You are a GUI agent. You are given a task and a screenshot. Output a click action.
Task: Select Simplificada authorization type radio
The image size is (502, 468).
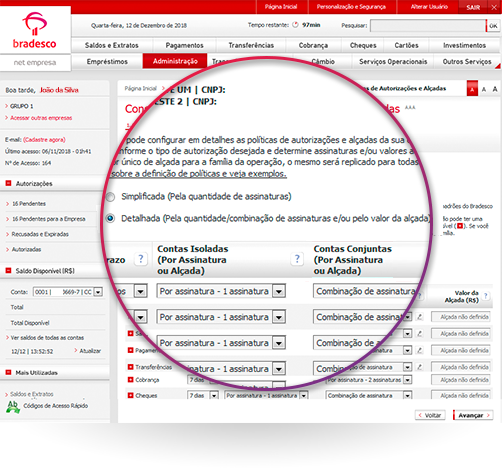click(110, 197)
